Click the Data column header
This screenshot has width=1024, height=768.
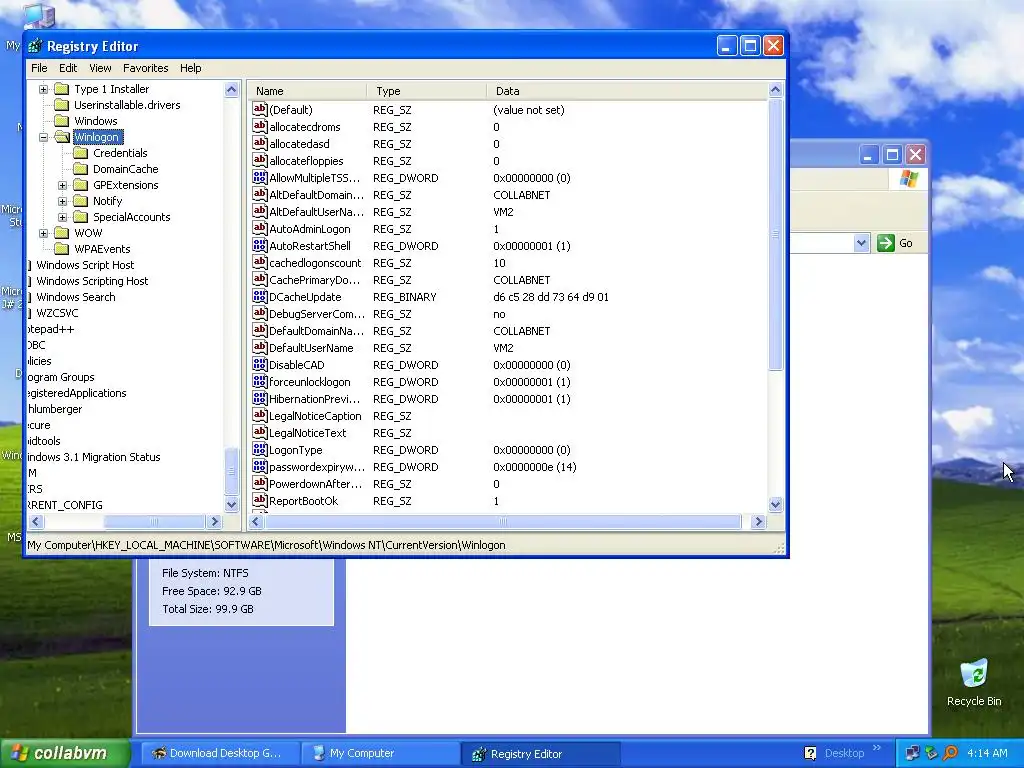[627, 91]
